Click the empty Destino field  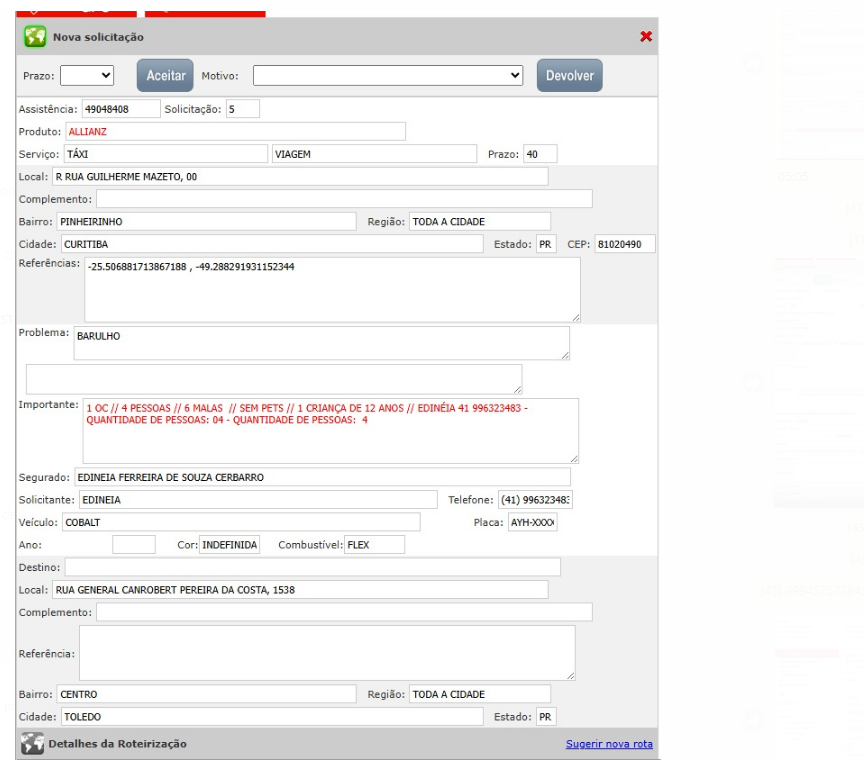tap(312, 567)
